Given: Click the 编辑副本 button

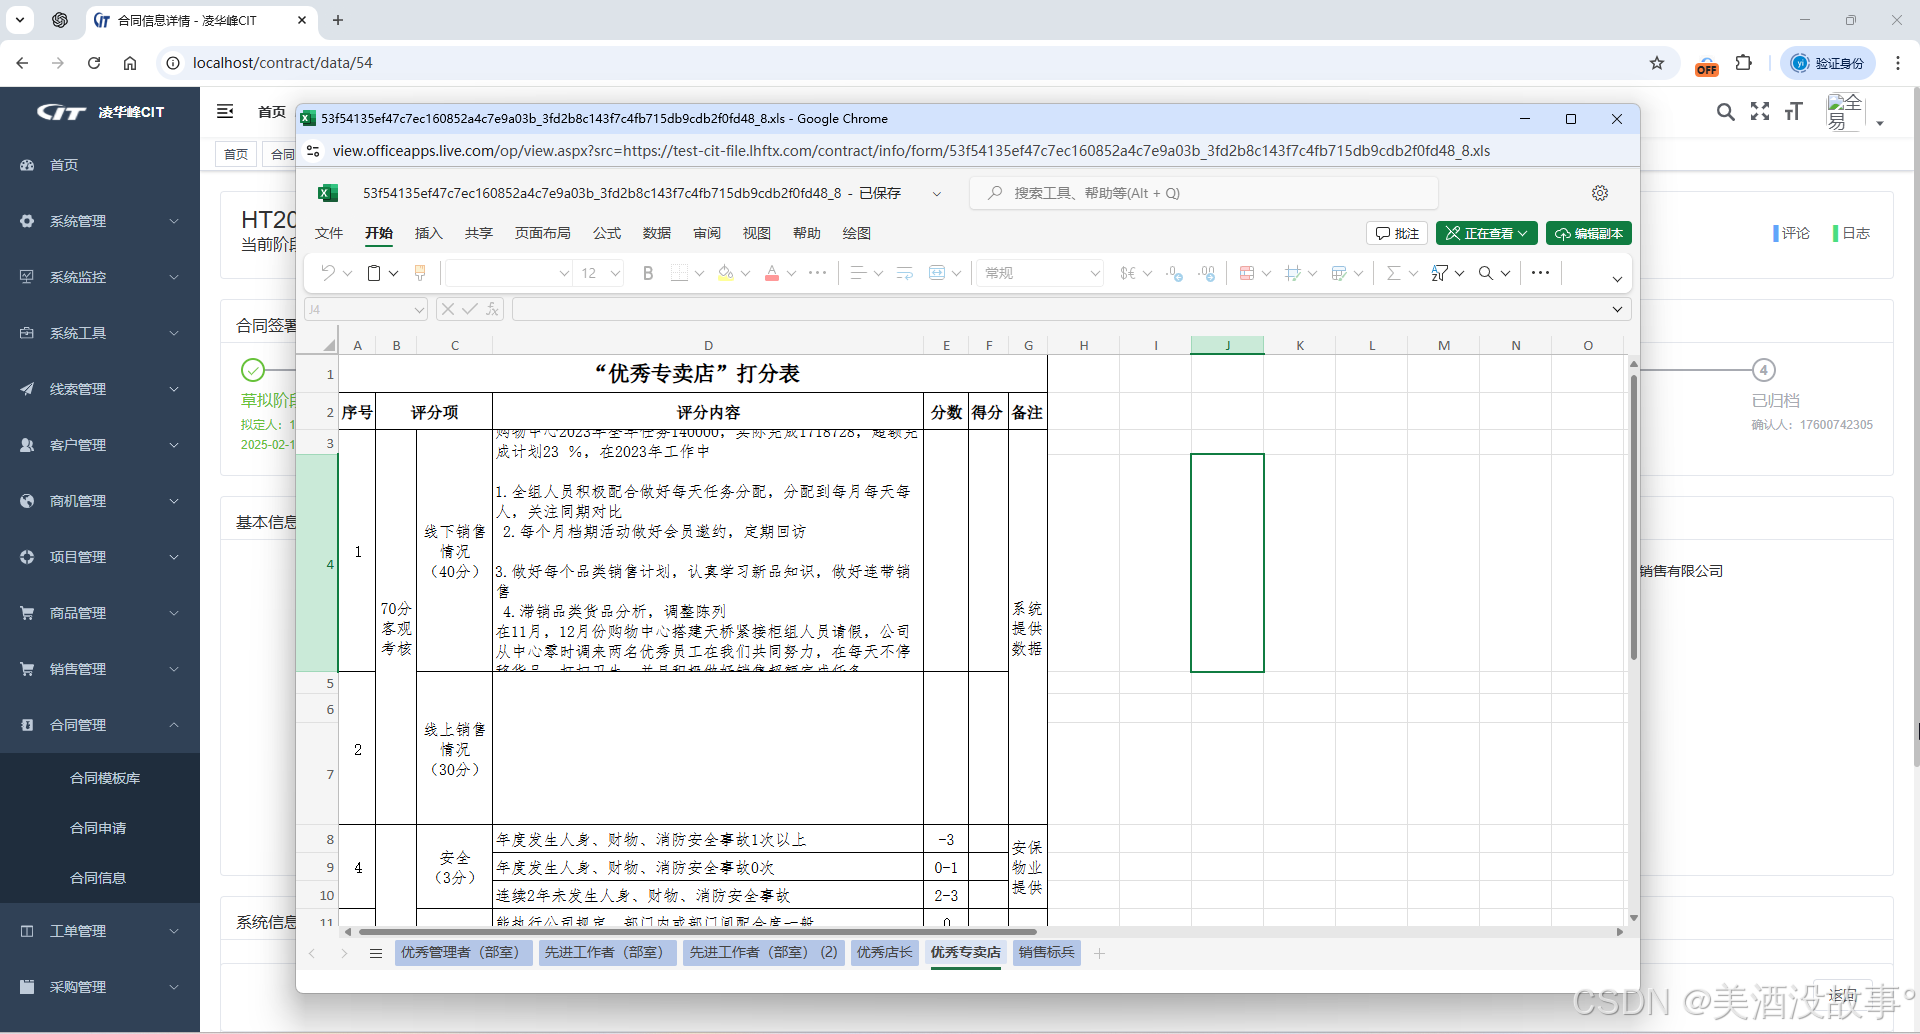Looking at the screenshot, I should pyautogui.click(x=1589, y=233).
